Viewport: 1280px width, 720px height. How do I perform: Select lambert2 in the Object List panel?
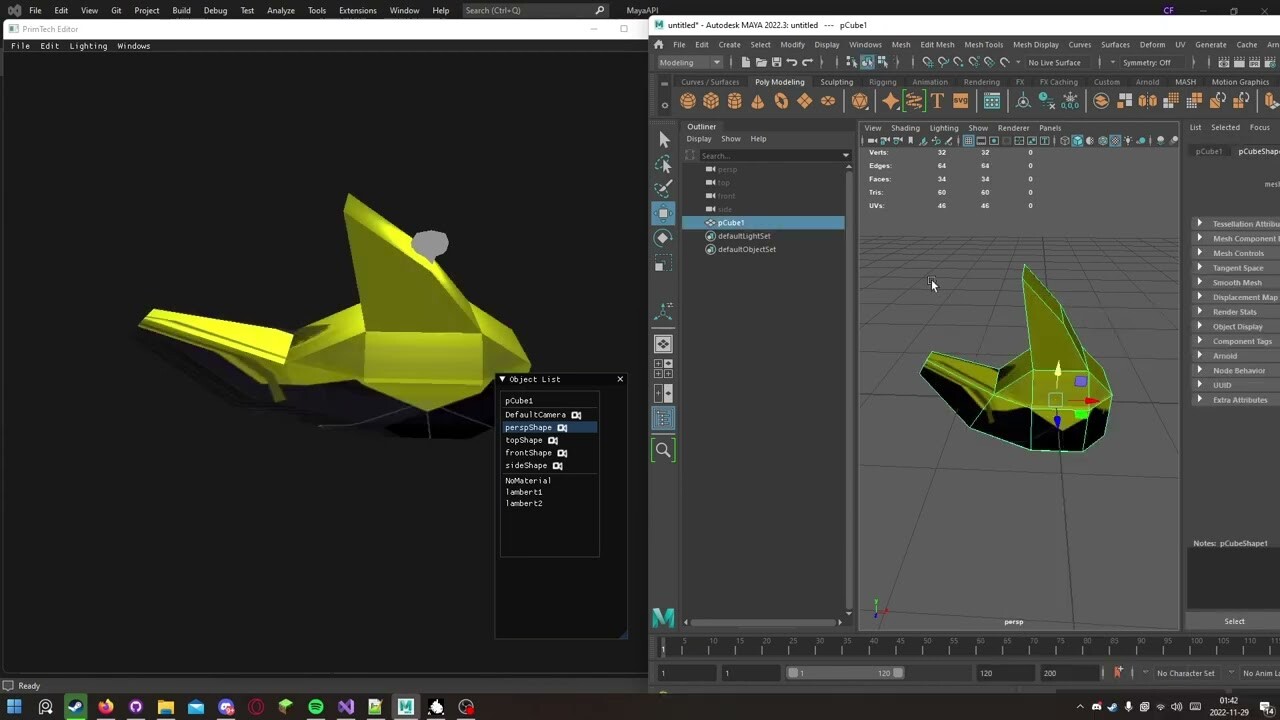click(x=524, y=503)
